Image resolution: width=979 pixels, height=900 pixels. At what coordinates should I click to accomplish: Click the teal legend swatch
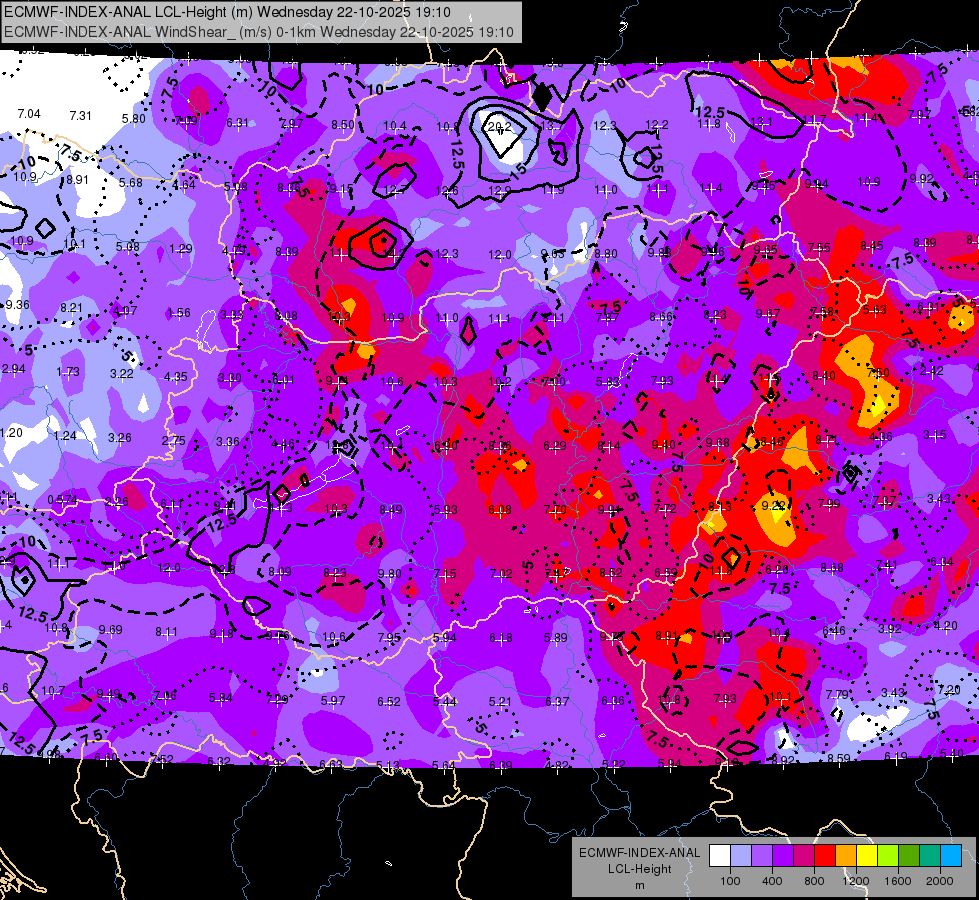[x=930, y=855]
